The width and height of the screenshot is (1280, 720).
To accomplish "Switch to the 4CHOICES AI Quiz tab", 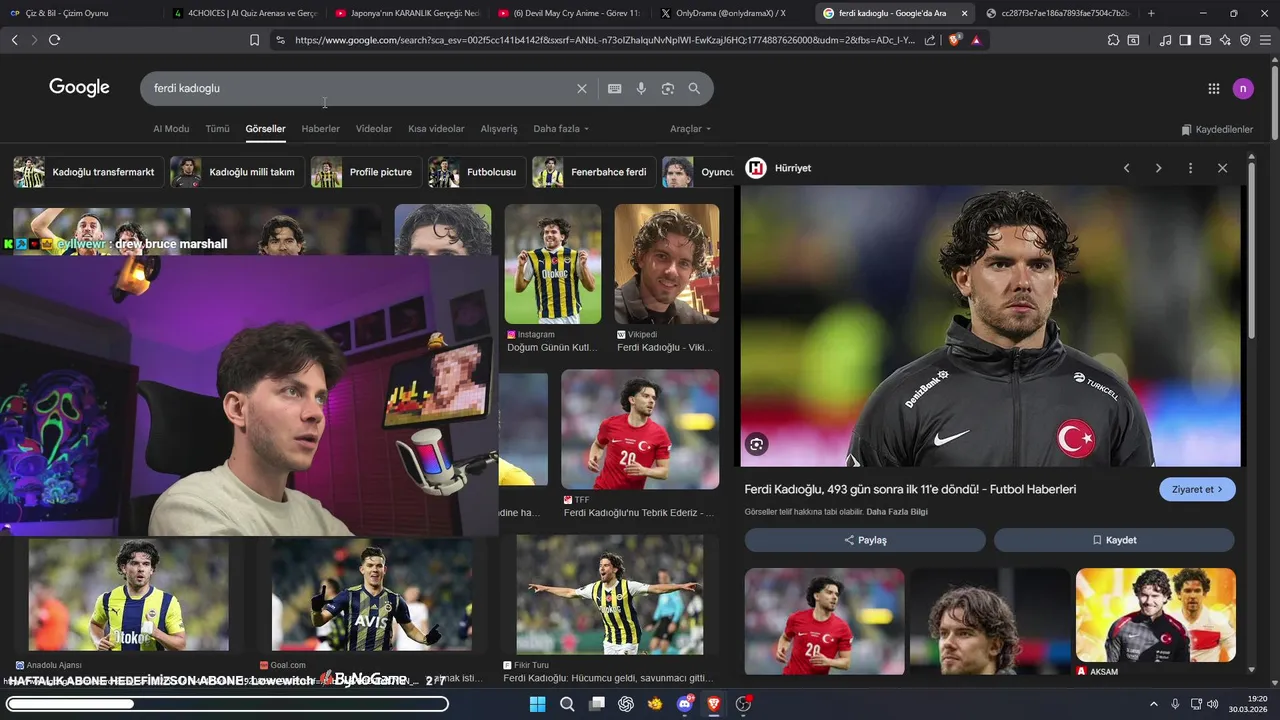I will 244,13.
